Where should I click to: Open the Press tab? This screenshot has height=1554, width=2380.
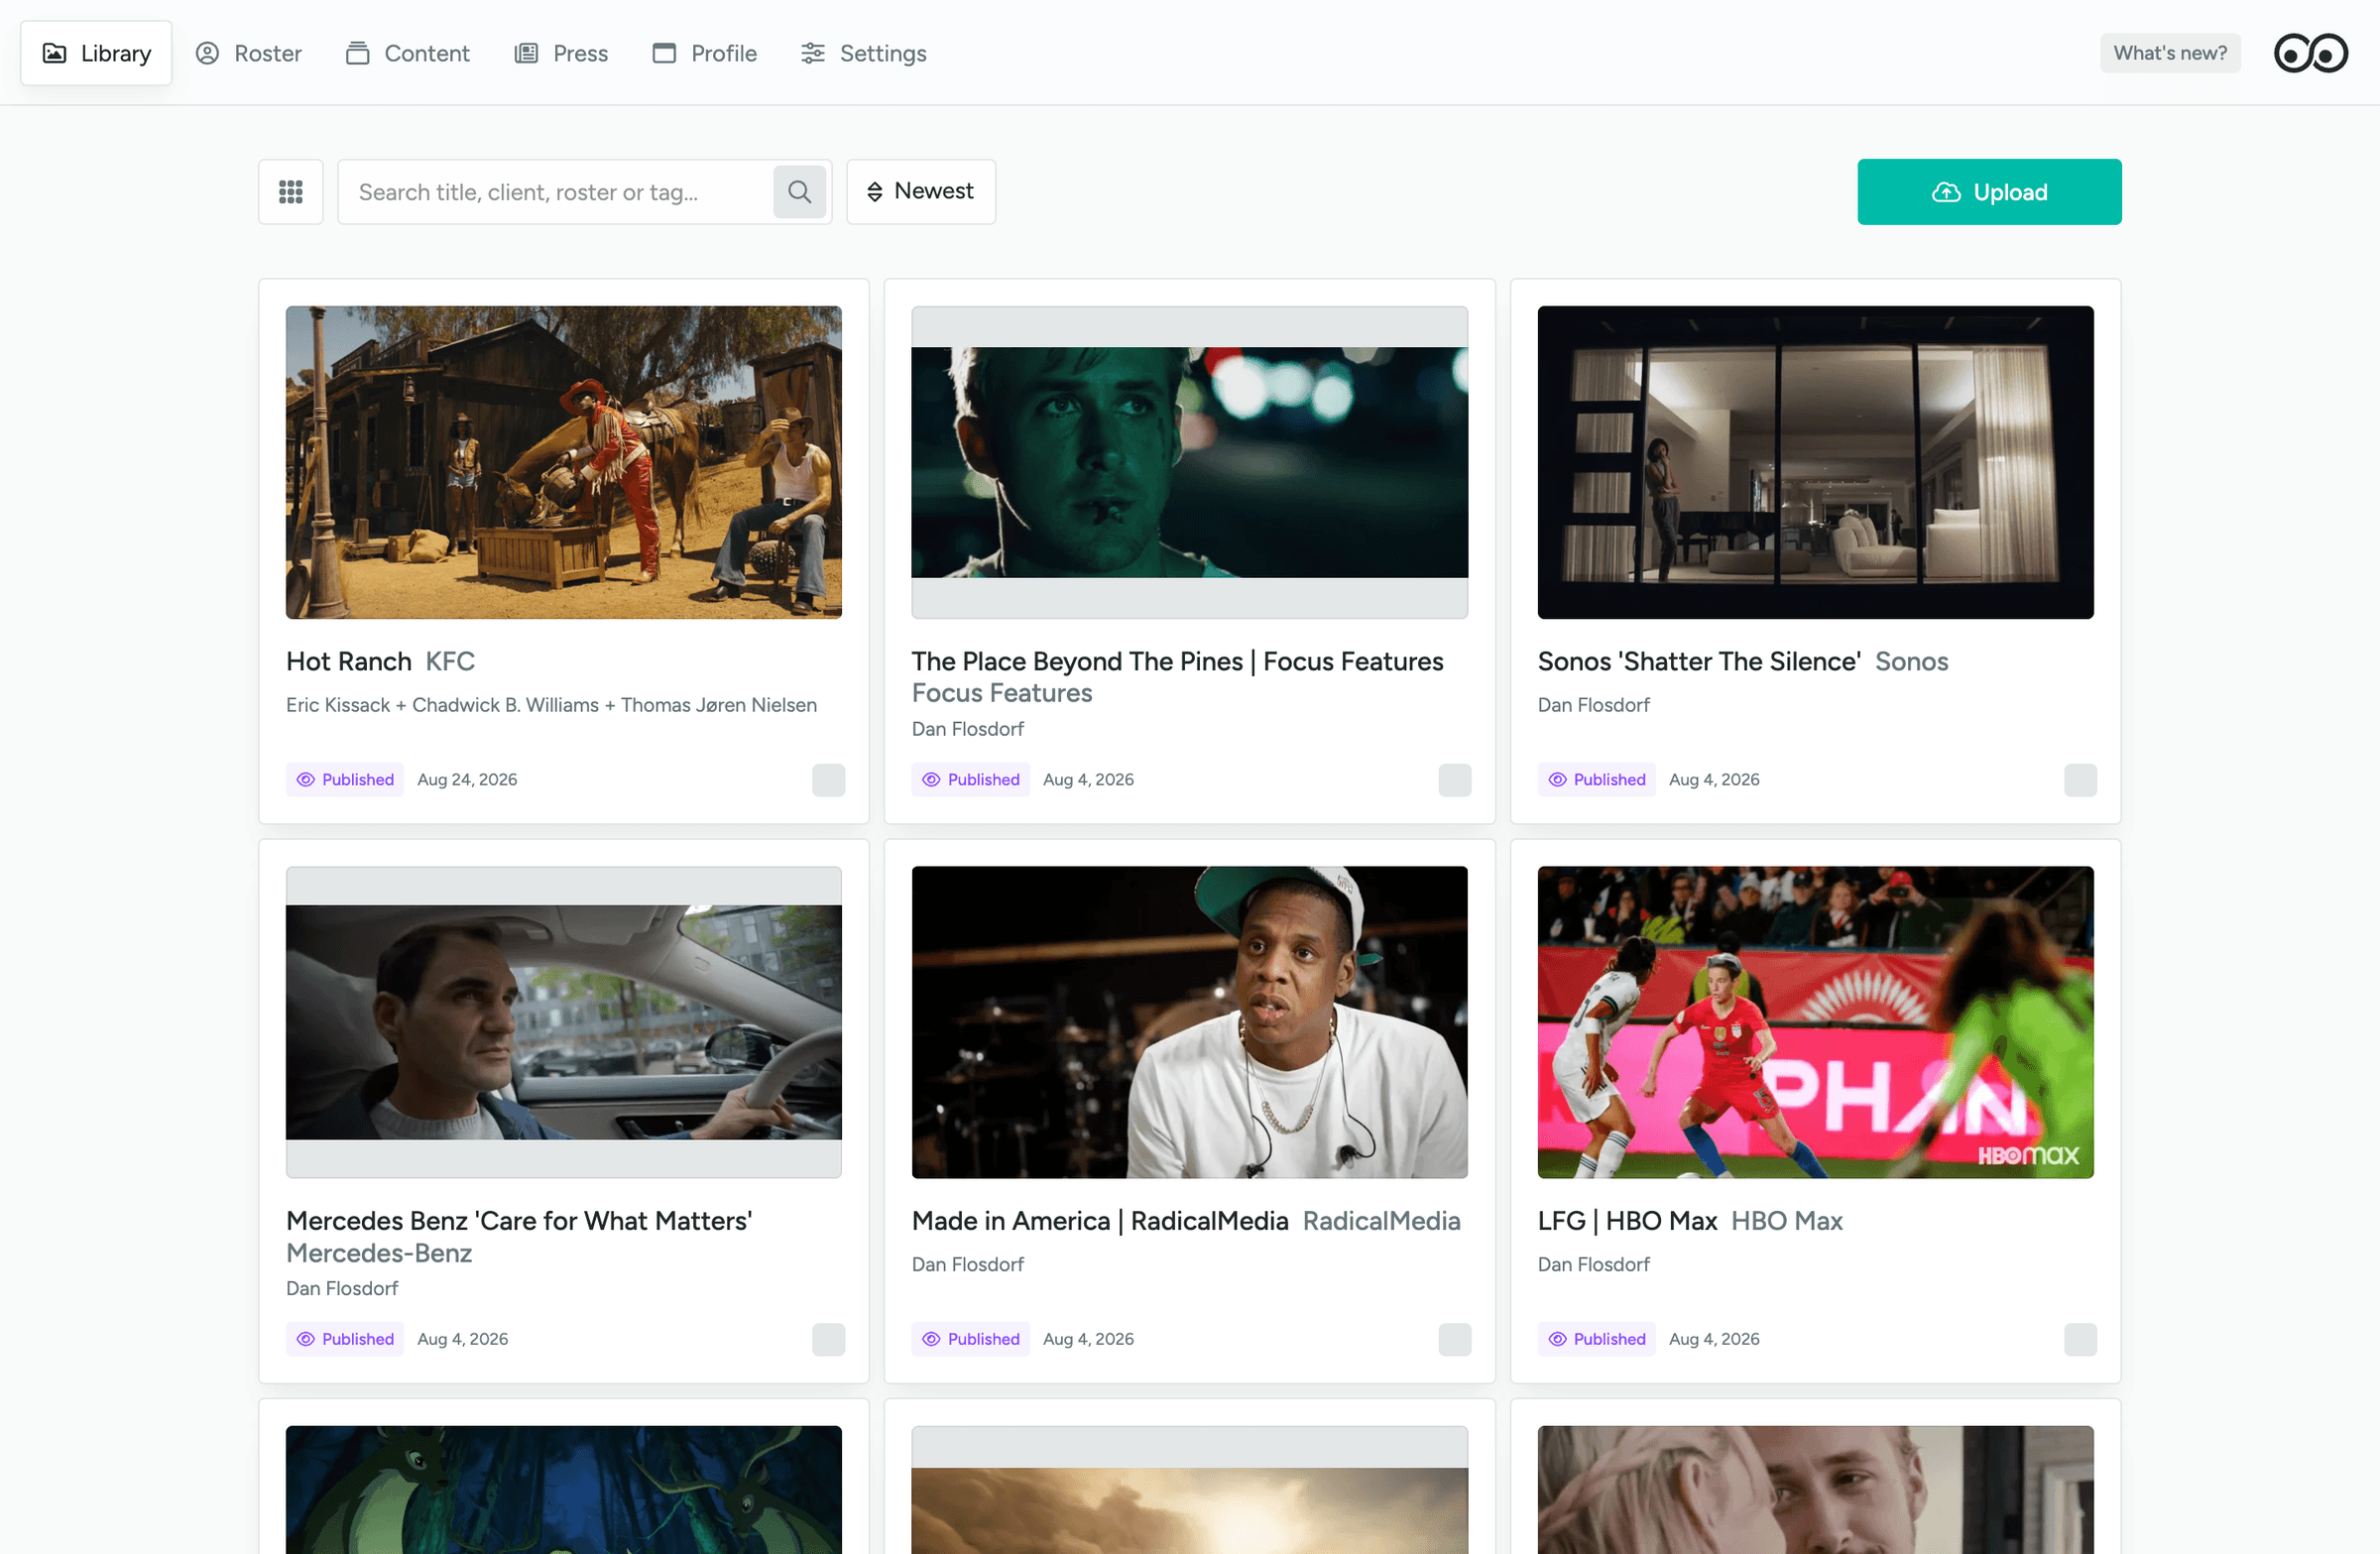coord(561,53)
